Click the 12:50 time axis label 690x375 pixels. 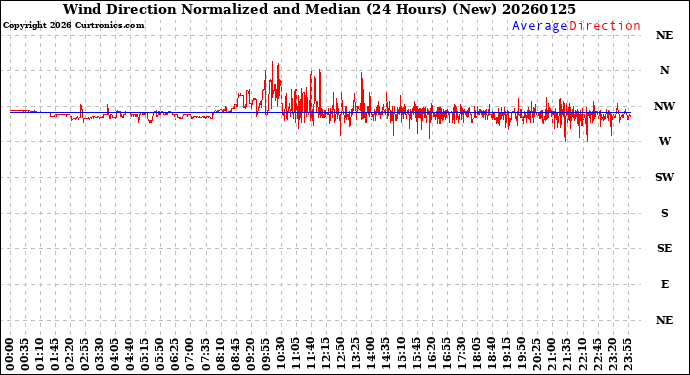pyautogui.click(x=341, y=355)
